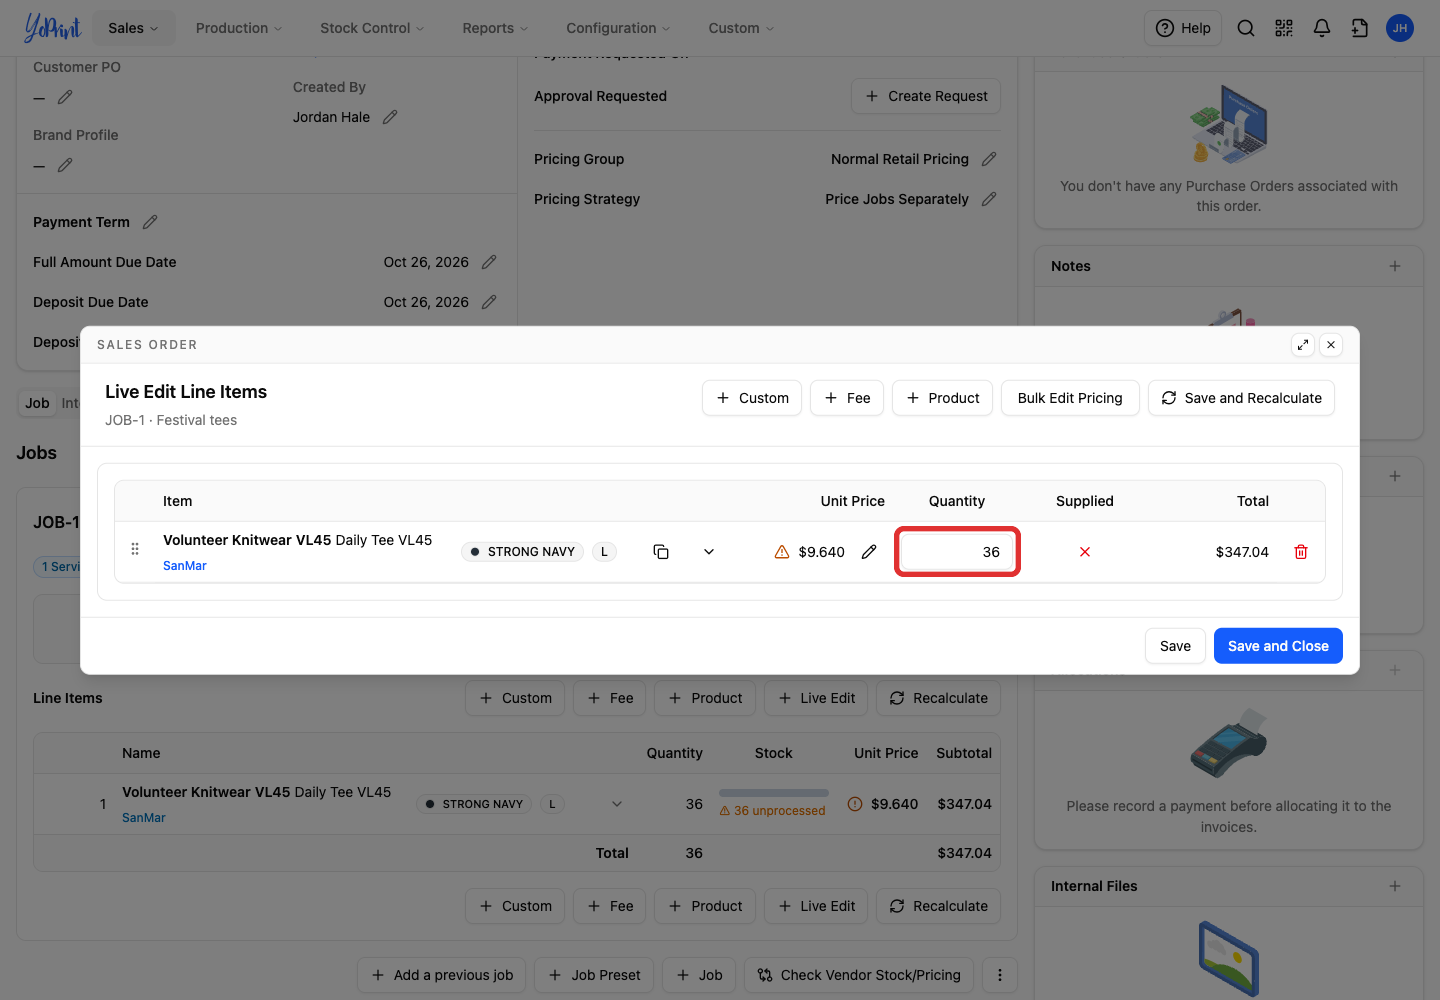Toggle the Supplied red X mark
1440x1000 pixels.
[x=1085, y=552]
